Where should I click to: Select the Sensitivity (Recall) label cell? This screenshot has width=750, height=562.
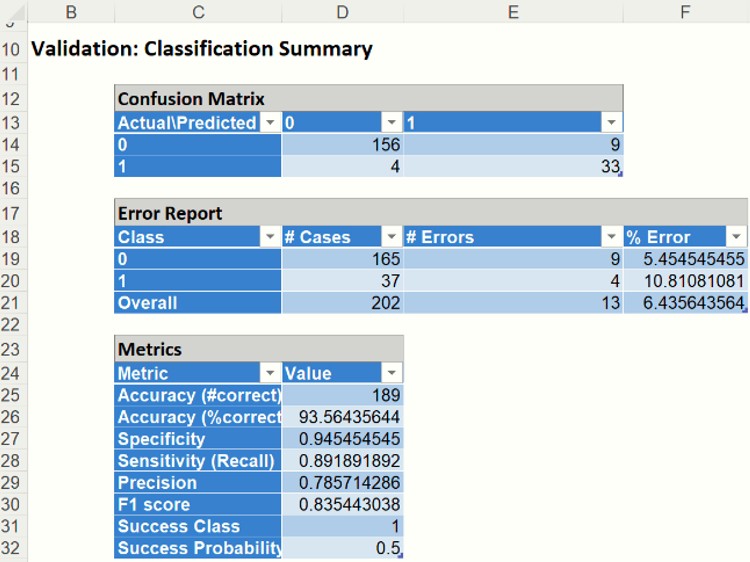198,461
